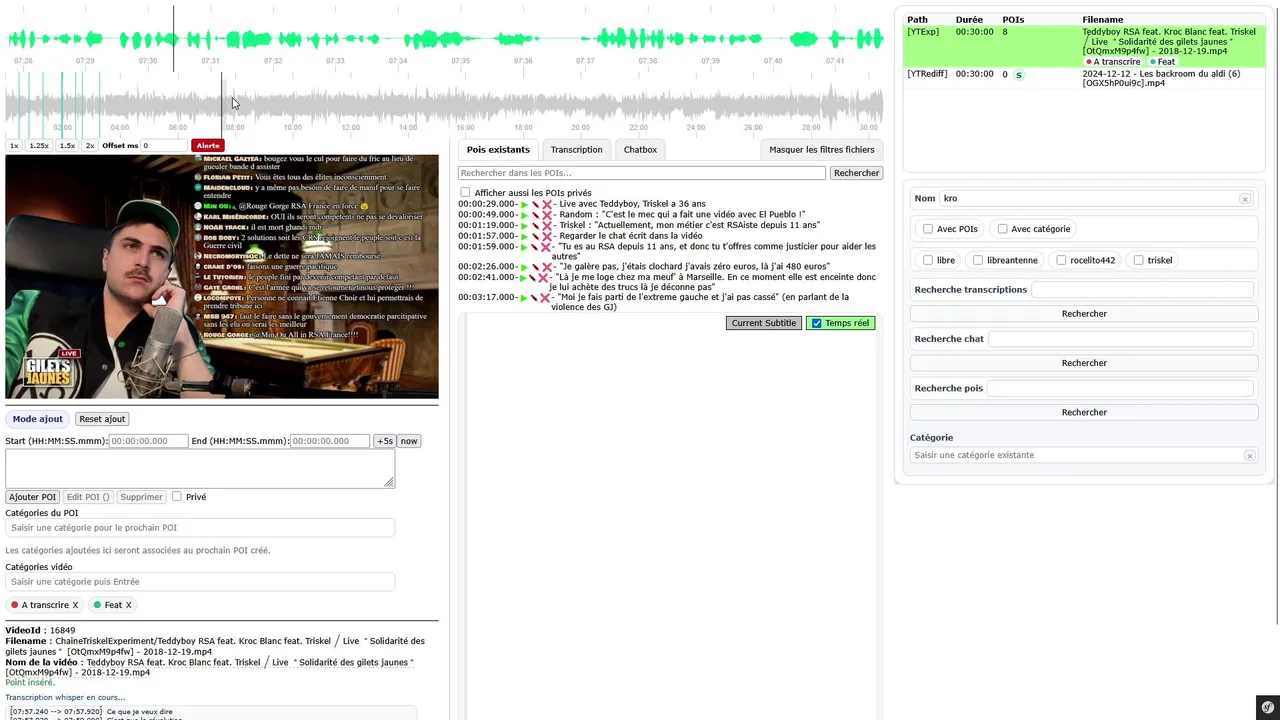
Task: Edit the 'Je galère pas' POI
Action: click(x=536, y=267)
